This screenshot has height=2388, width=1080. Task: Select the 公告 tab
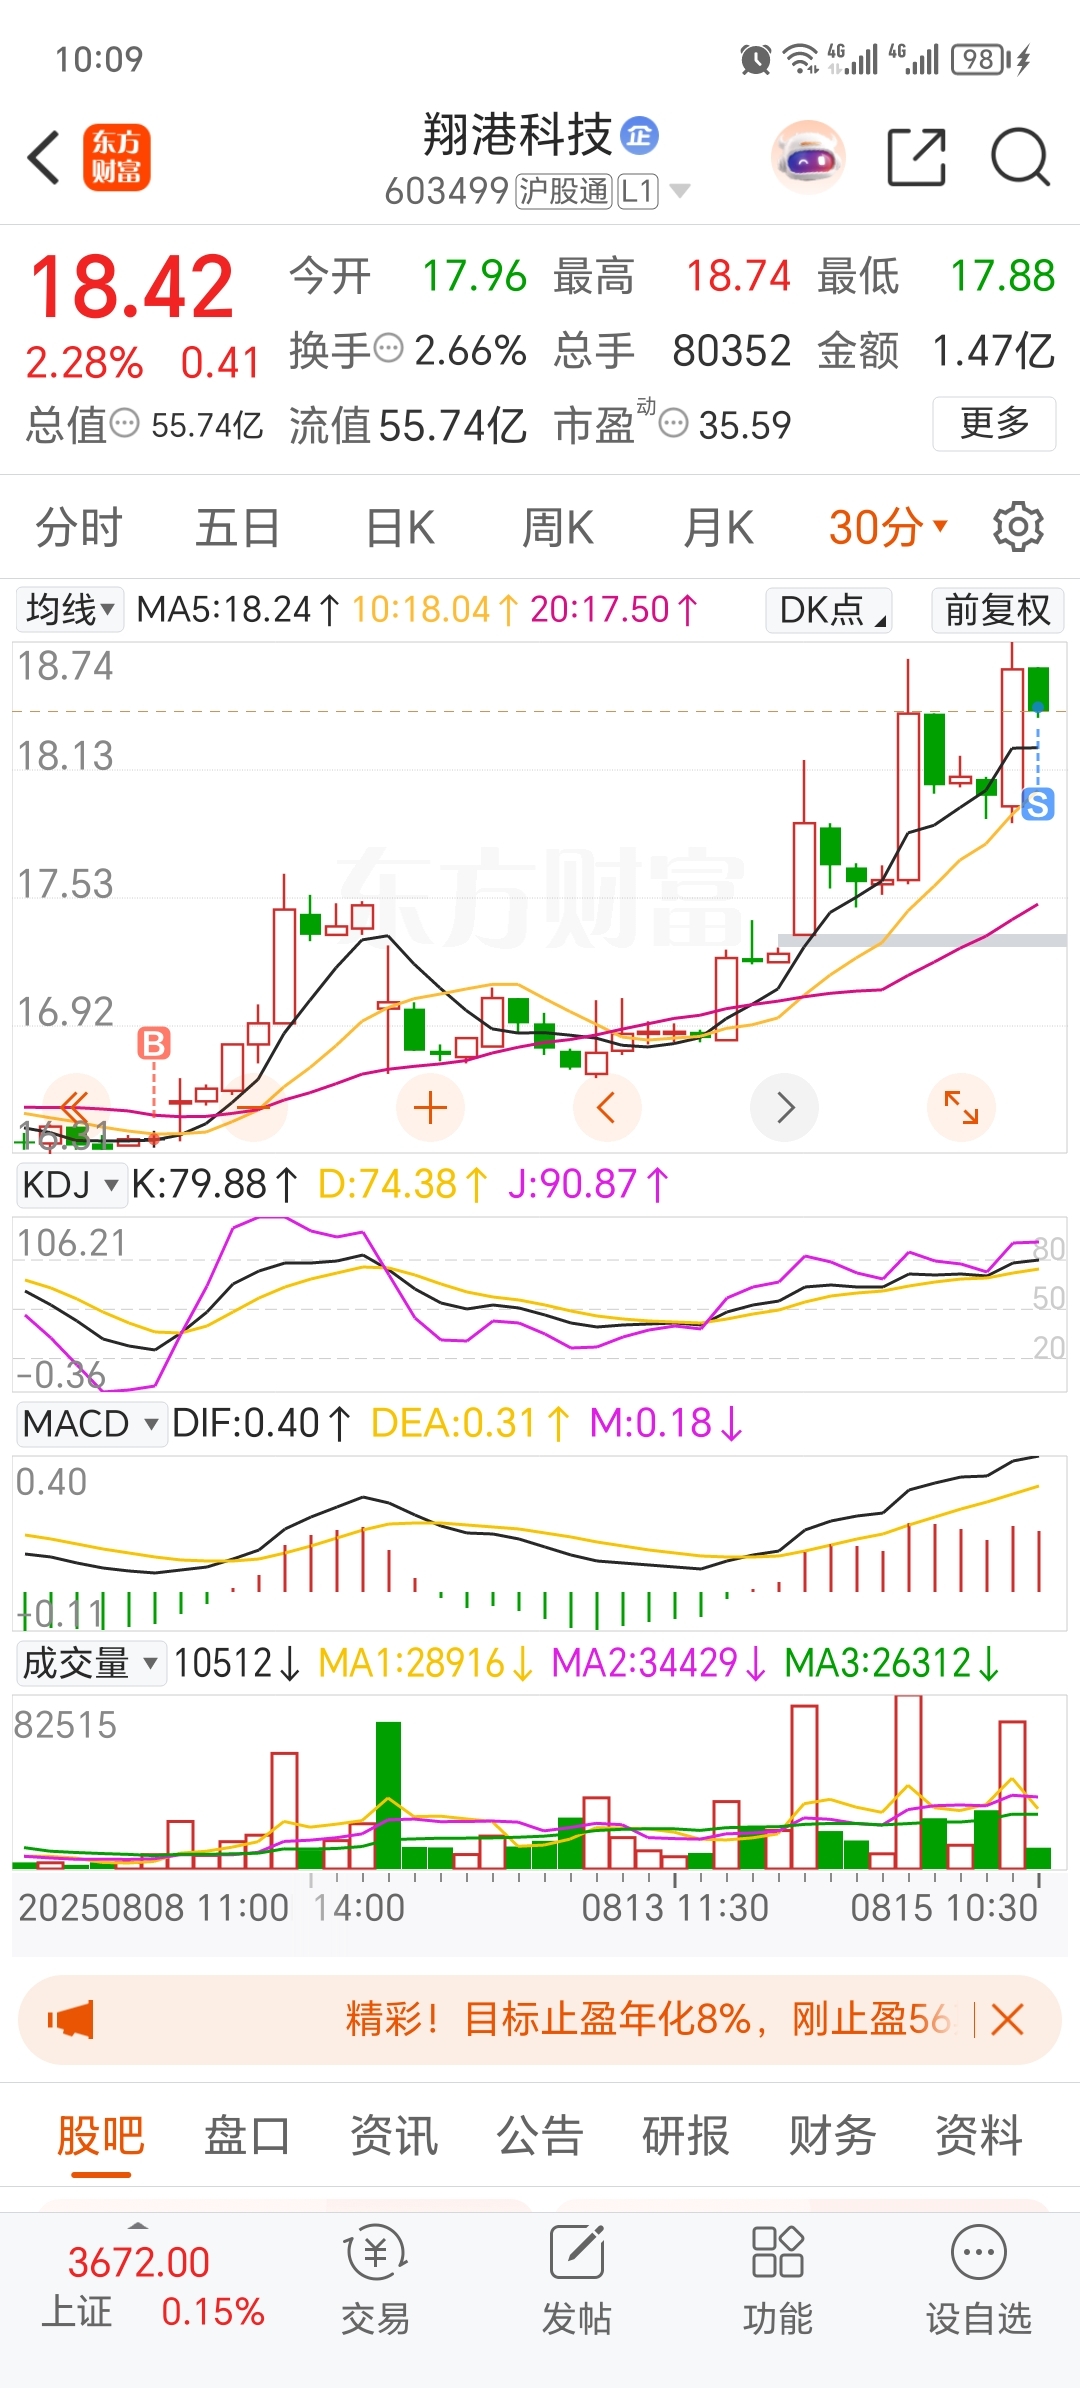pyautogui.click(x=539, y=2135)
